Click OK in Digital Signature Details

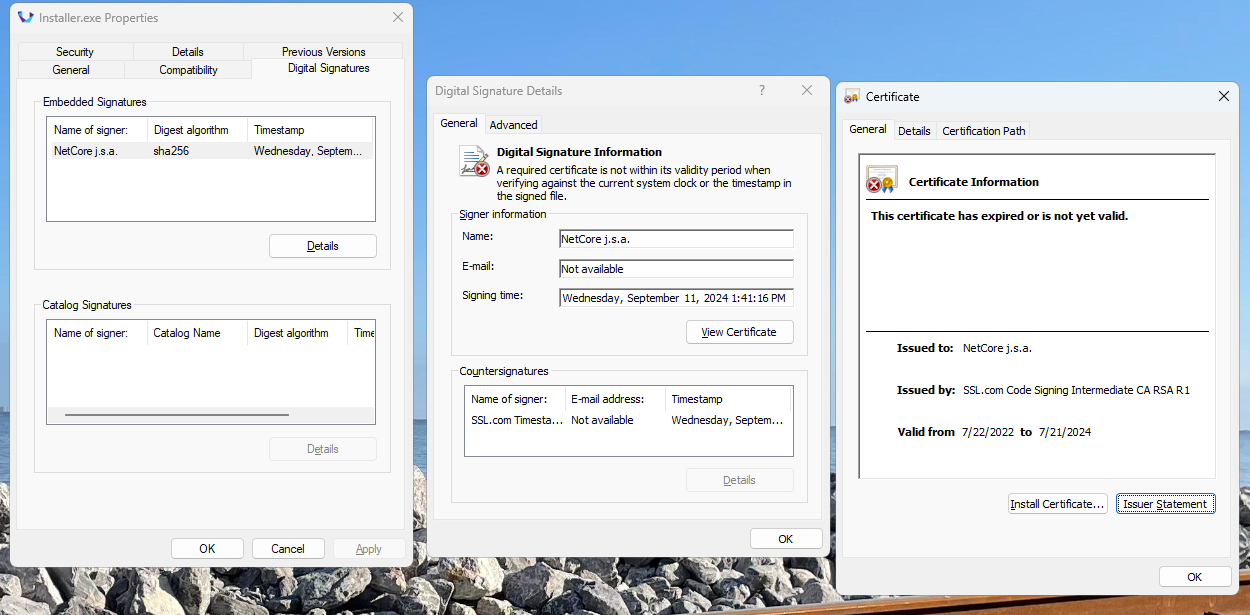pos(786,538)
